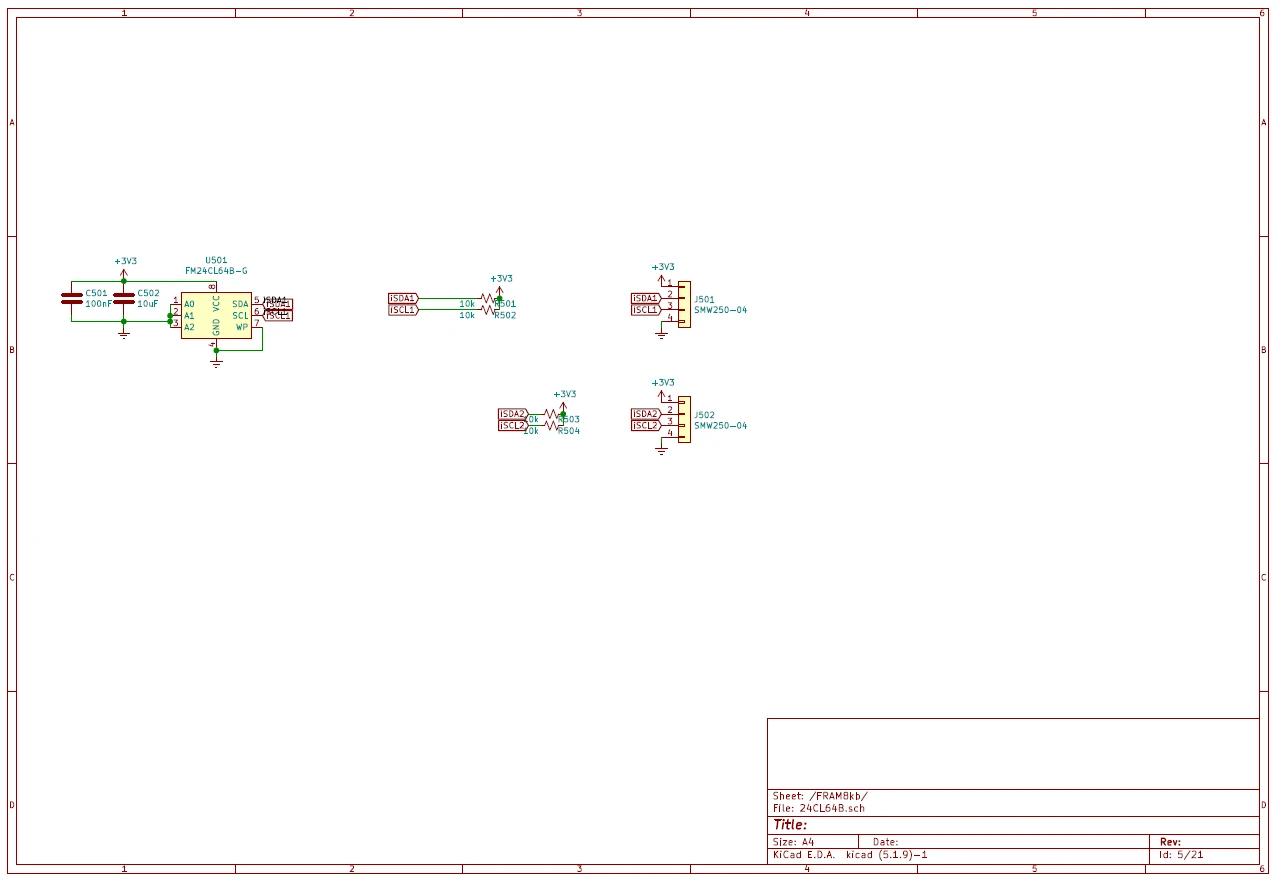Click the U501 reference designator text
Image resolution: width=1279 pixels, height=882 pixels.
[216, 260]
